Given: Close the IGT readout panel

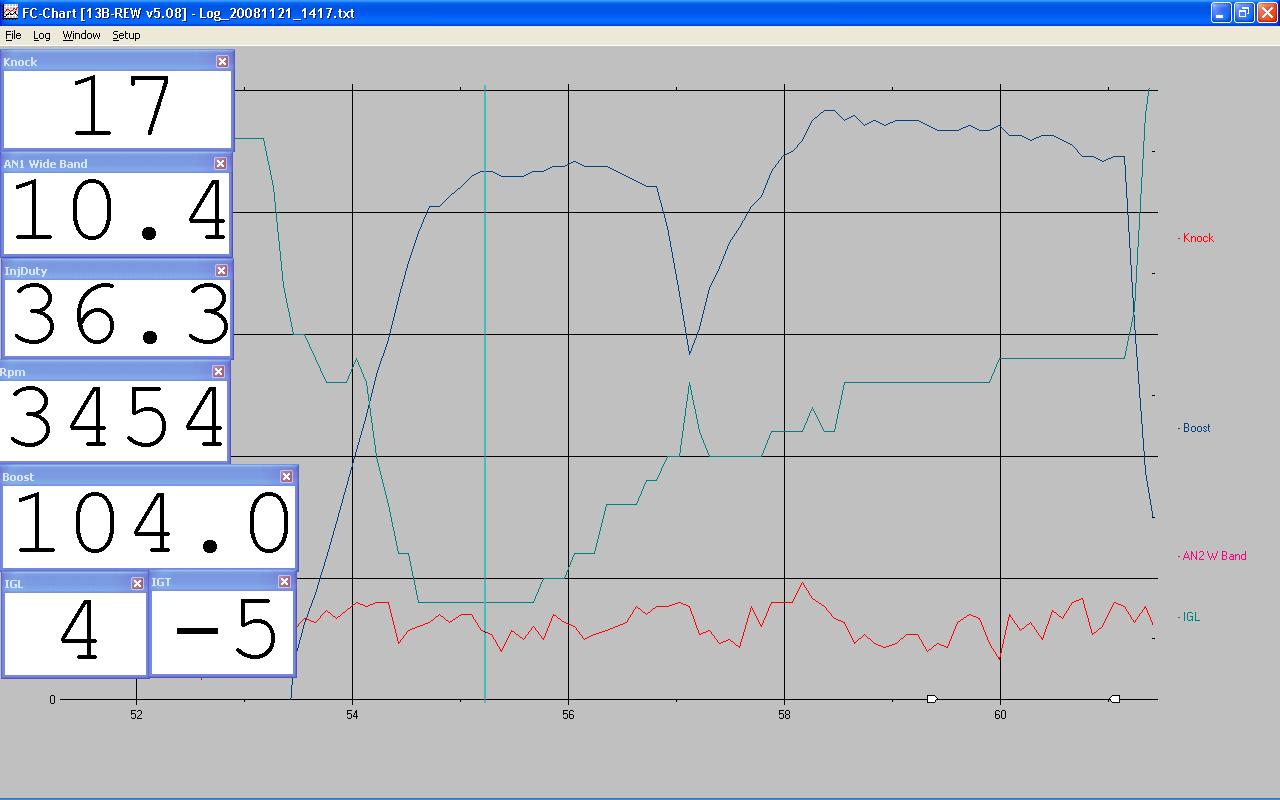Looking at the screenshot, I should pyautogui.click(x=285, y=581).
